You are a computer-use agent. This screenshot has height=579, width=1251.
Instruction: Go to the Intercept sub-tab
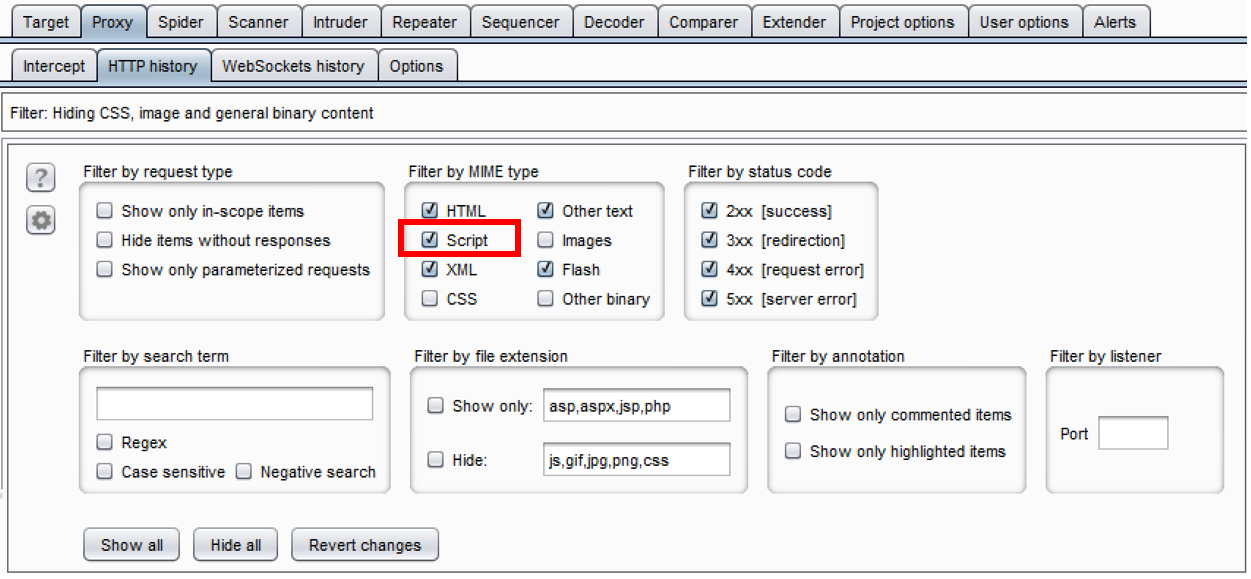click(x=54, y=67)
